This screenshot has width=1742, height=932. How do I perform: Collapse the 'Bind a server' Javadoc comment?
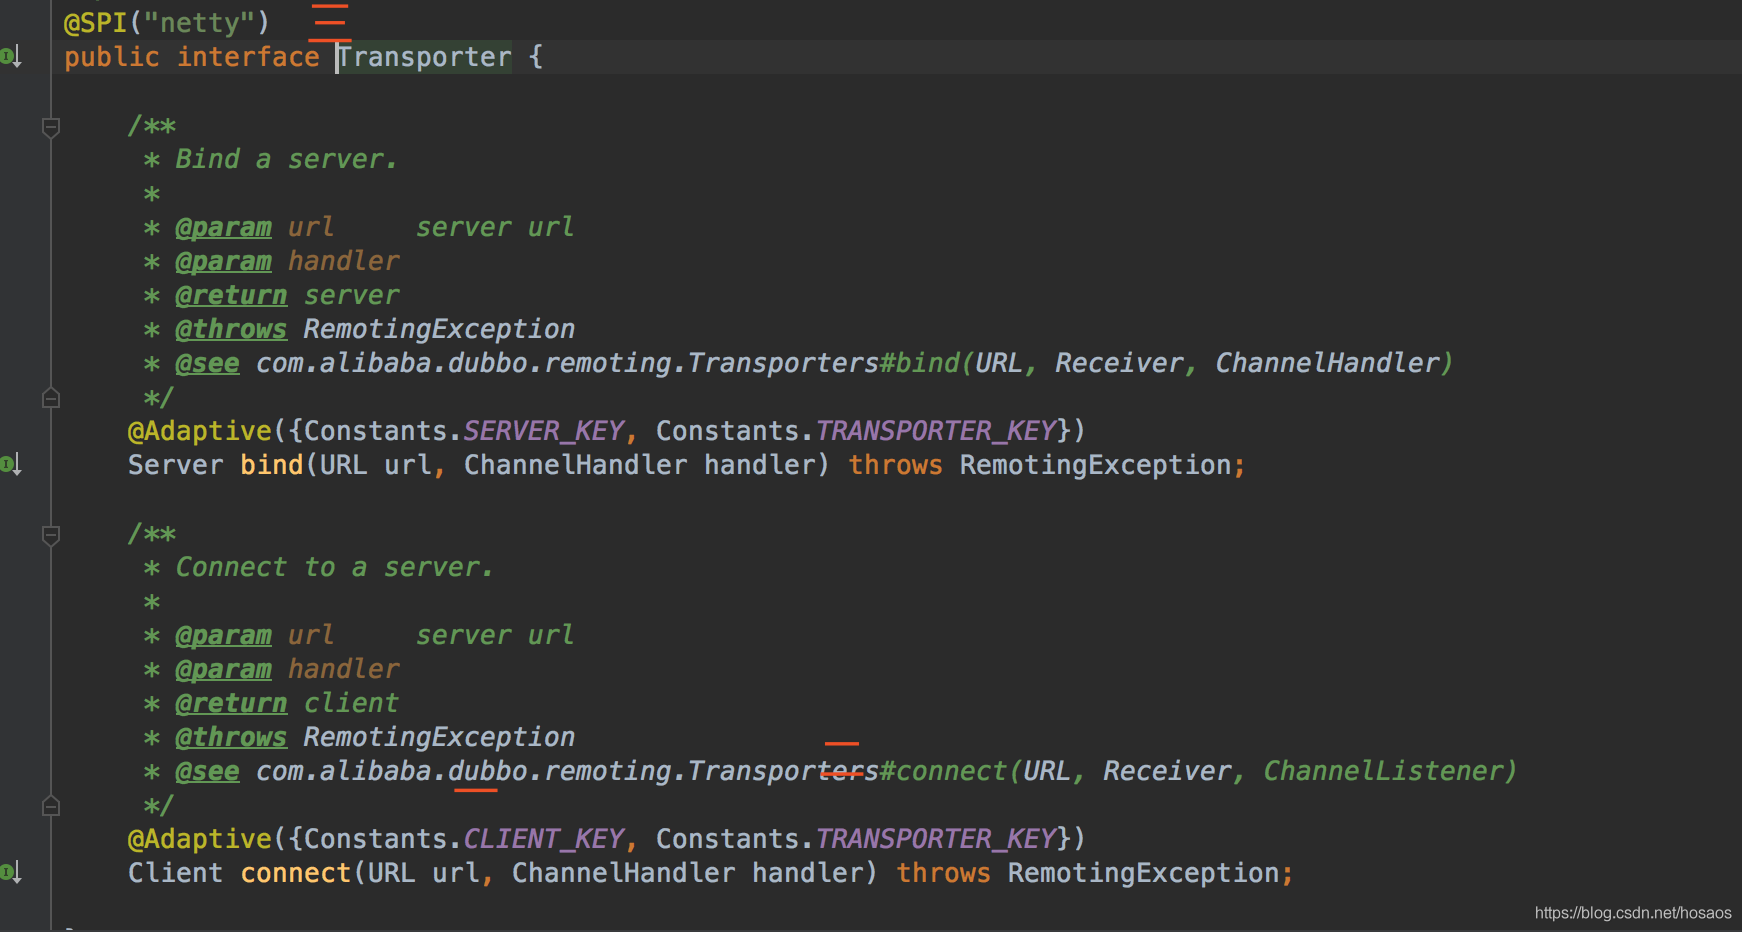(x=51, y=127)
